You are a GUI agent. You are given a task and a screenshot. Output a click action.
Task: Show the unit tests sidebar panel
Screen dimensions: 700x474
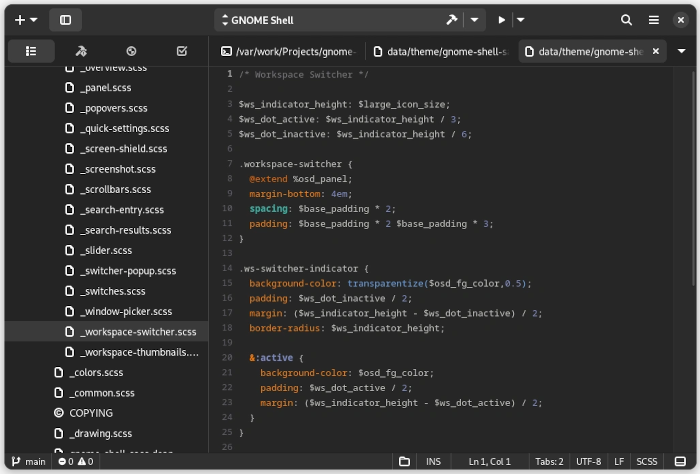pos(131,51)
